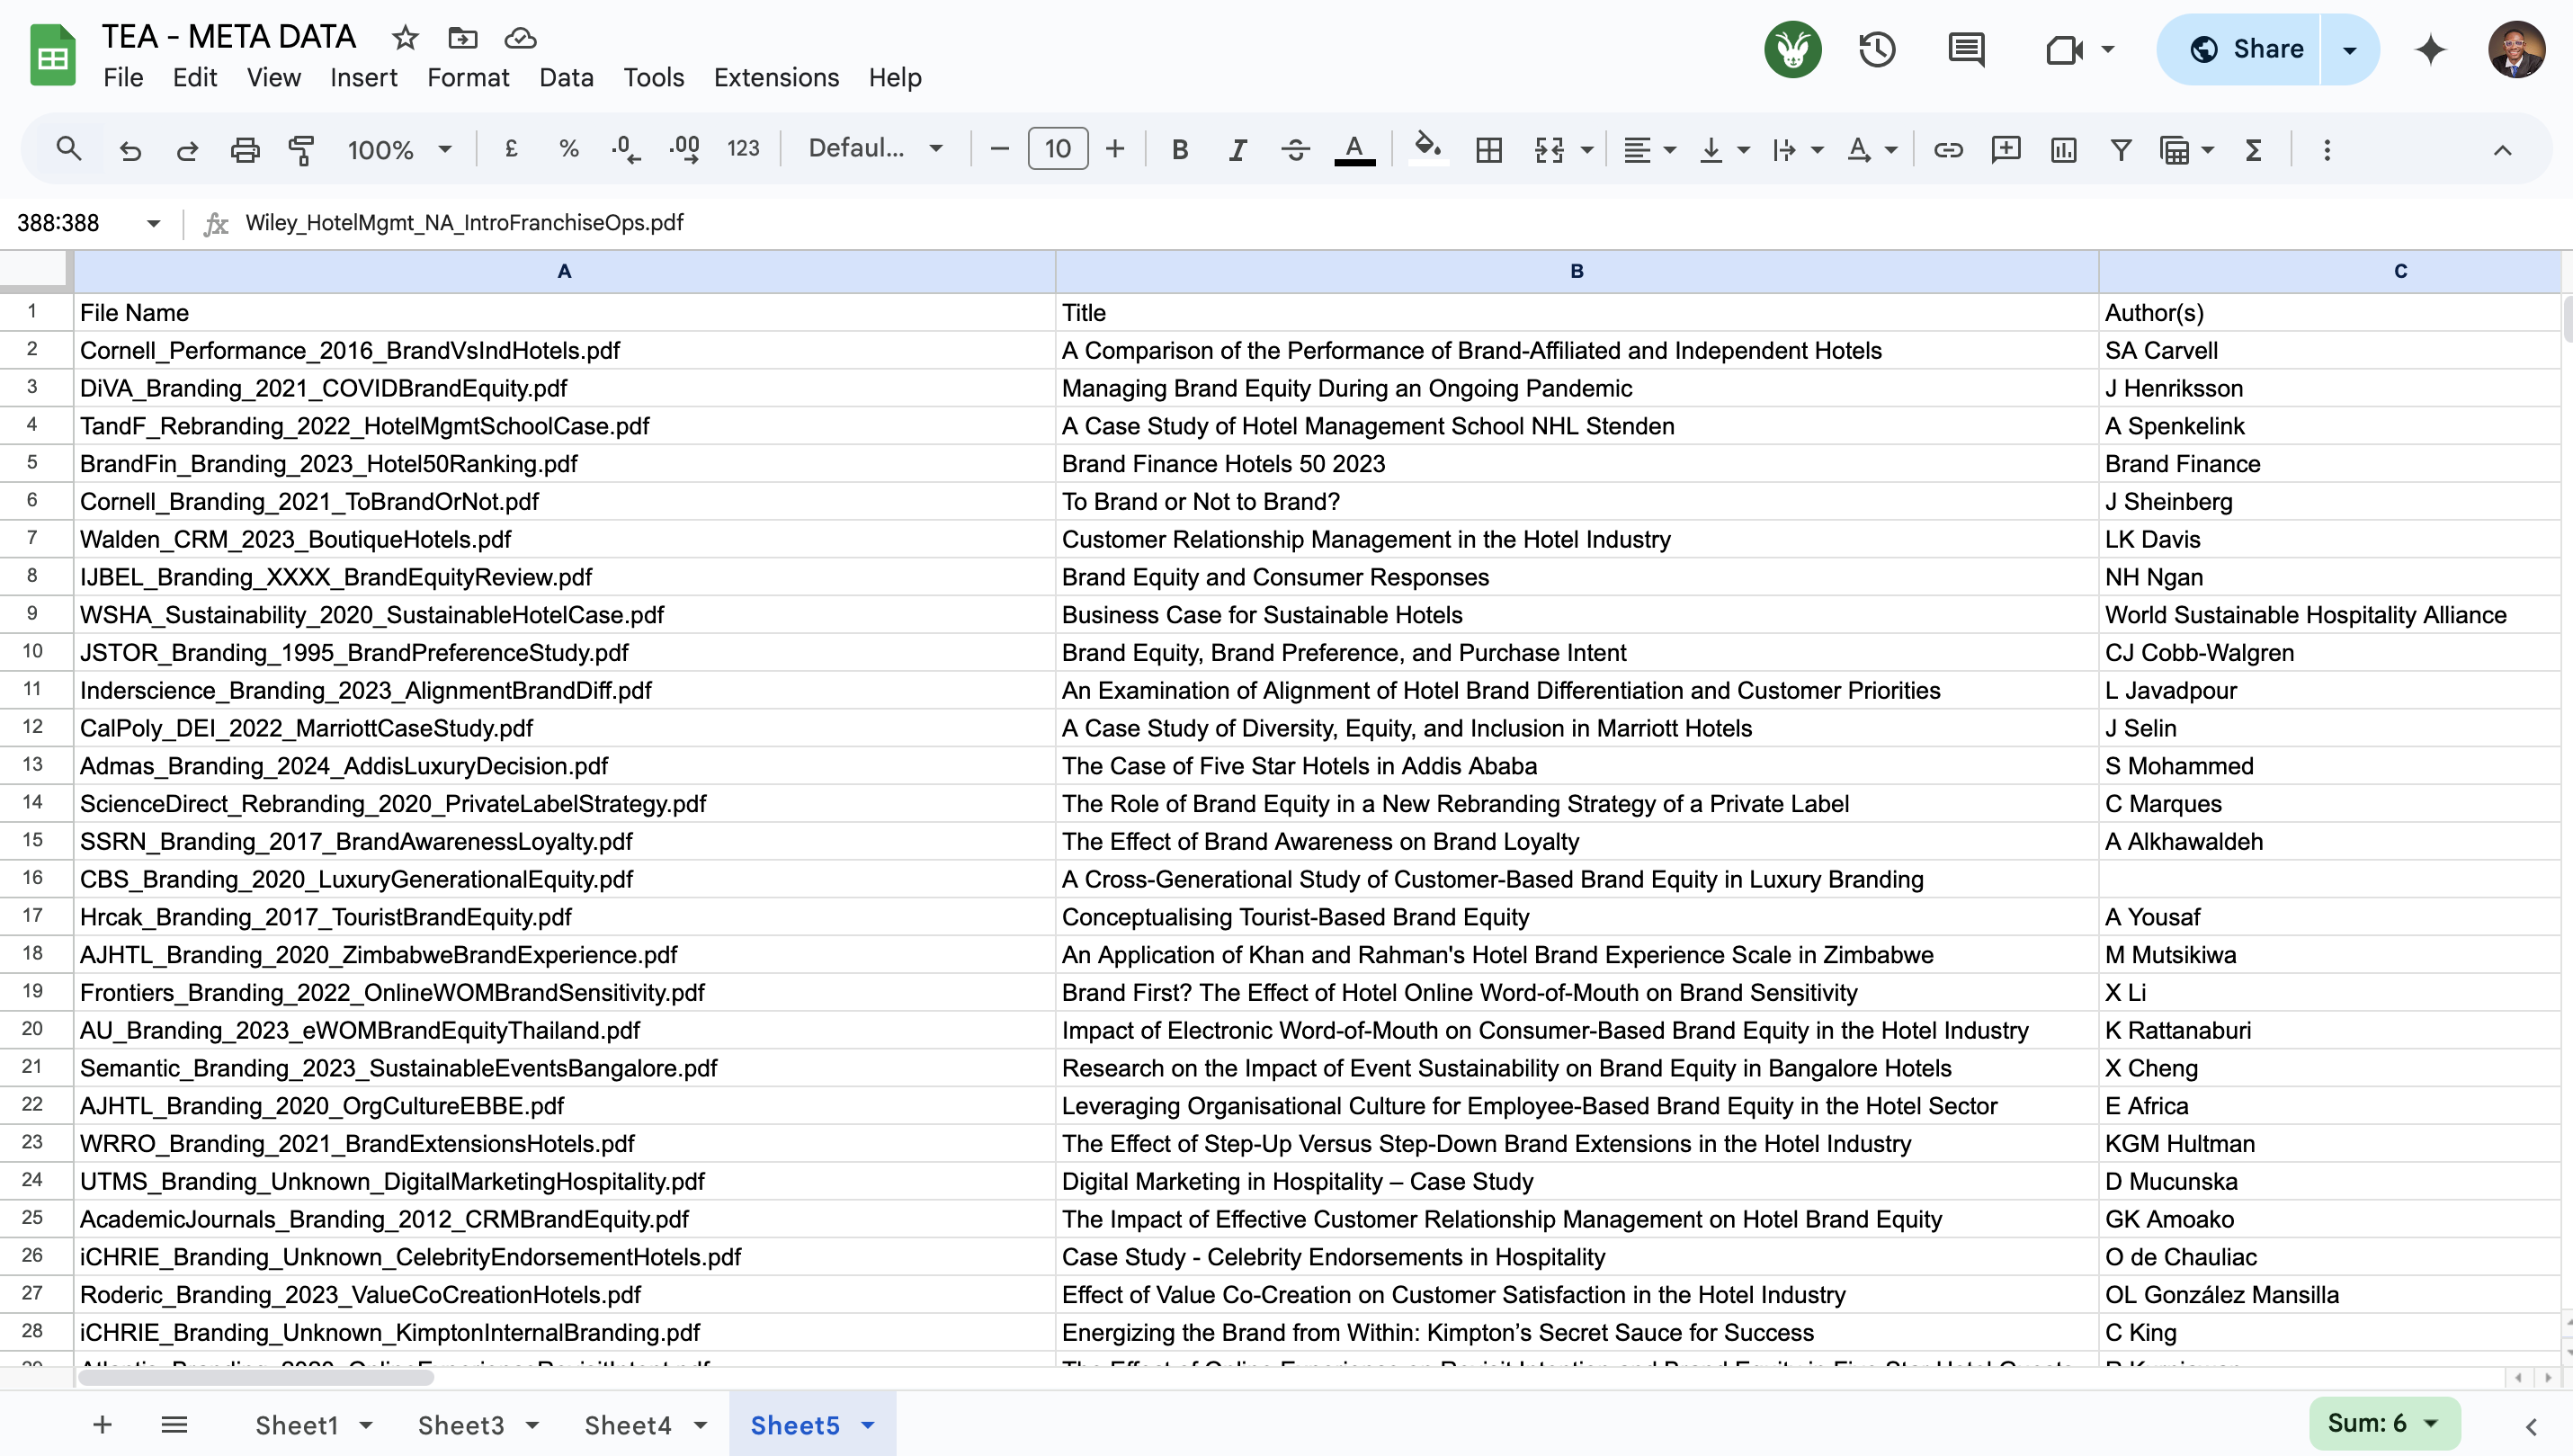Select the Paint format roller icon
Image resolution: width=2573 pixels, height=1456 pixels.
point(301,149)
